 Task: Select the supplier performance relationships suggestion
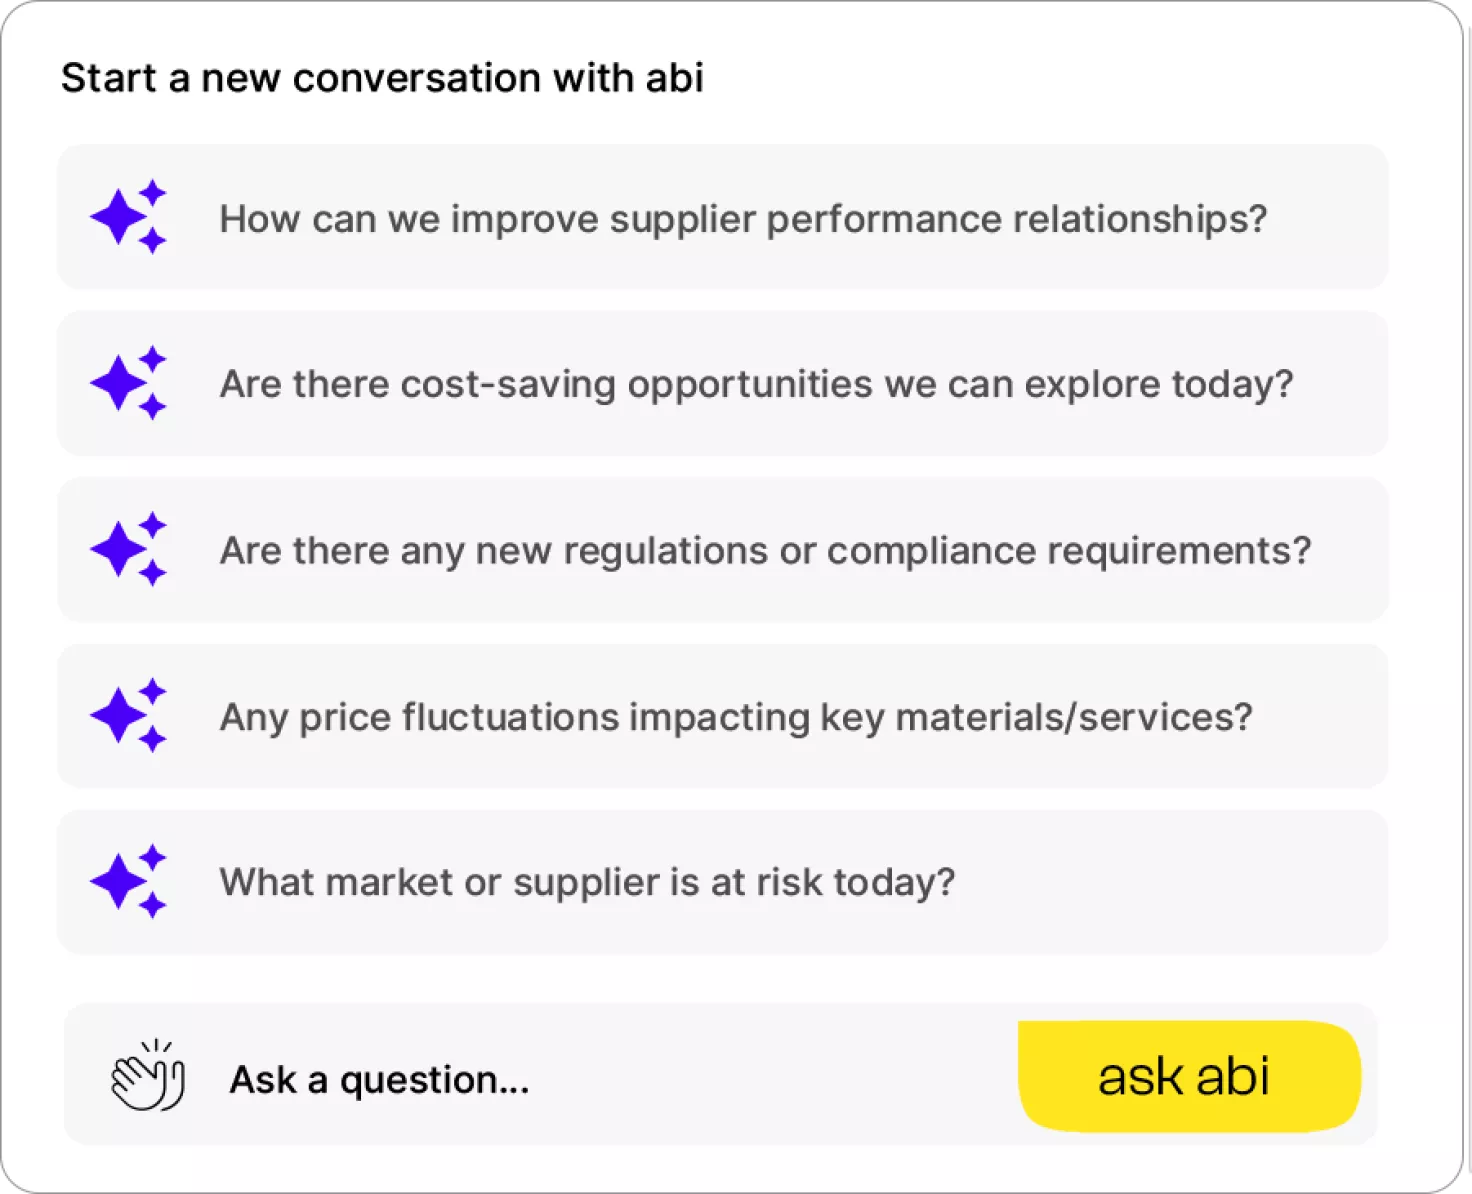click(x=722, y=218)
